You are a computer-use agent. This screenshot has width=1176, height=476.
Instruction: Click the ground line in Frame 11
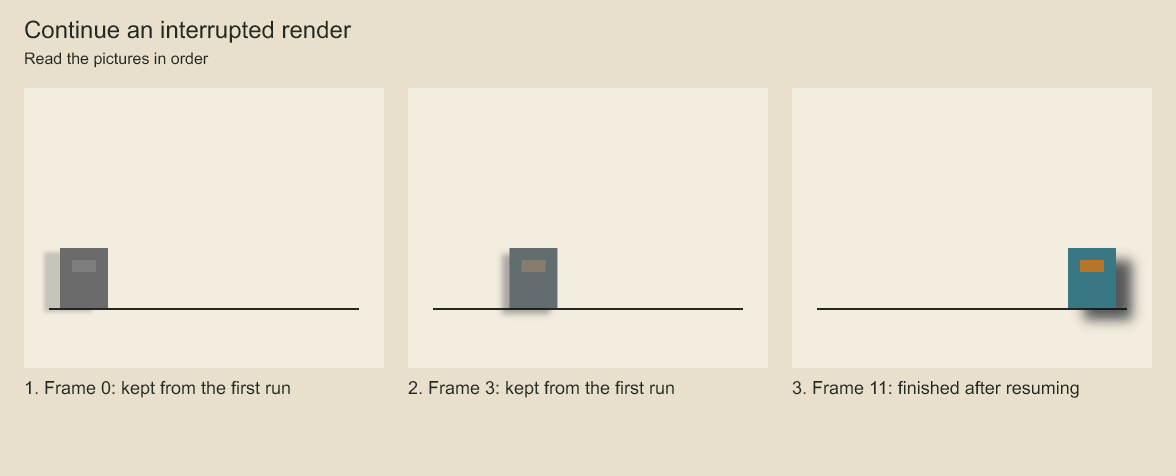coord(972,308)
